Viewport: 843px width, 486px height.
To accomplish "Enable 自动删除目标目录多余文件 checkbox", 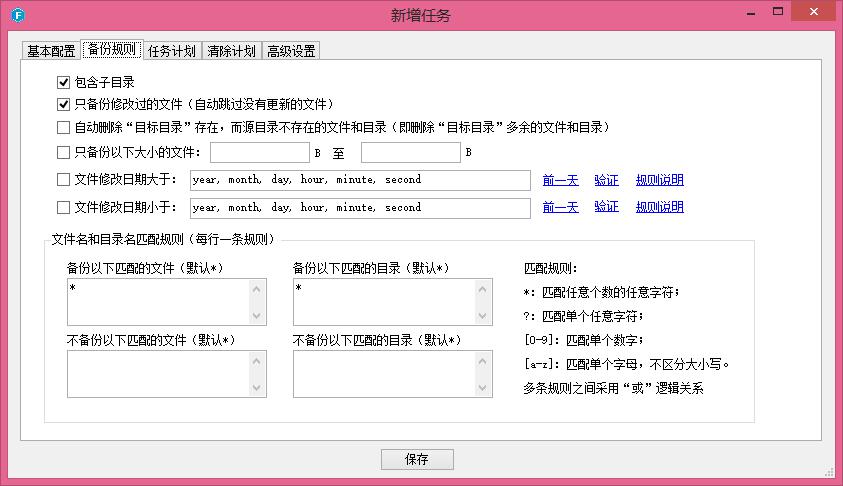I will [63, 127].
